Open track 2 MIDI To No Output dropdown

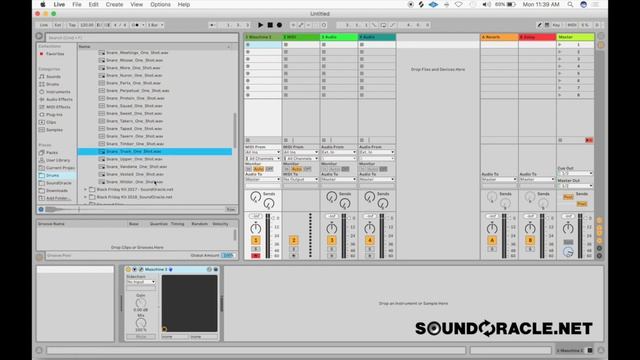[300, 179]
